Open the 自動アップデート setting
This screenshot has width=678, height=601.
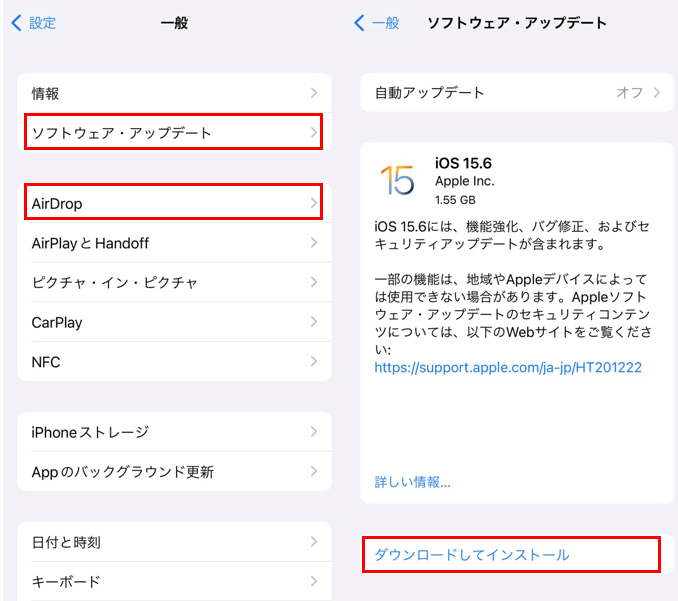click(517, 93)
